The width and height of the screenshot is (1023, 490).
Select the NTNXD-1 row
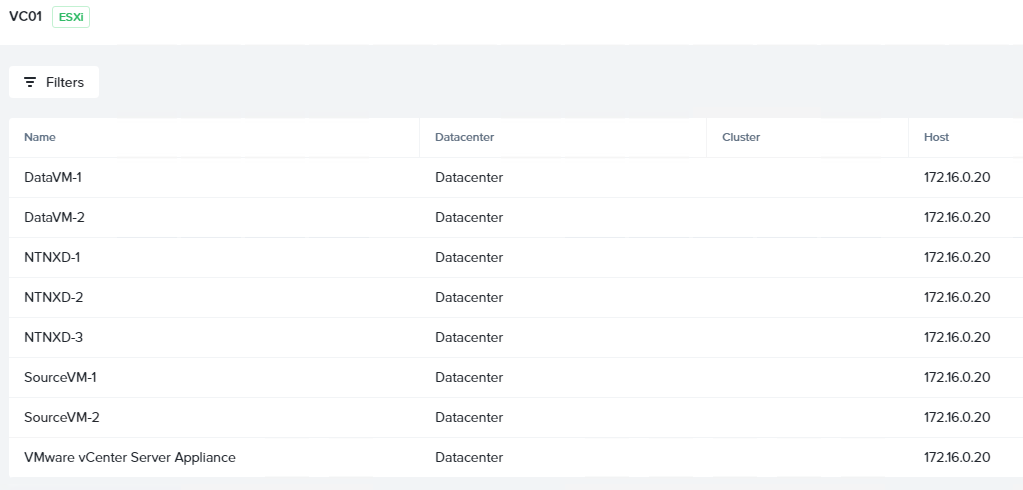(516, 257)
